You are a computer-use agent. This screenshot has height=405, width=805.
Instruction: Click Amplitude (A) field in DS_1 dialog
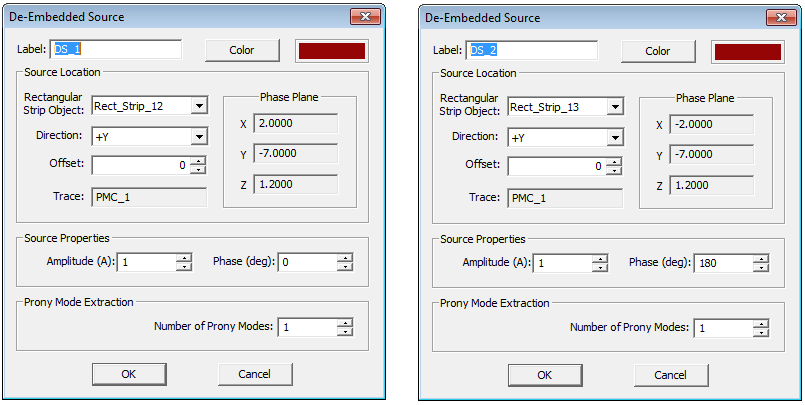click(147, 262)
